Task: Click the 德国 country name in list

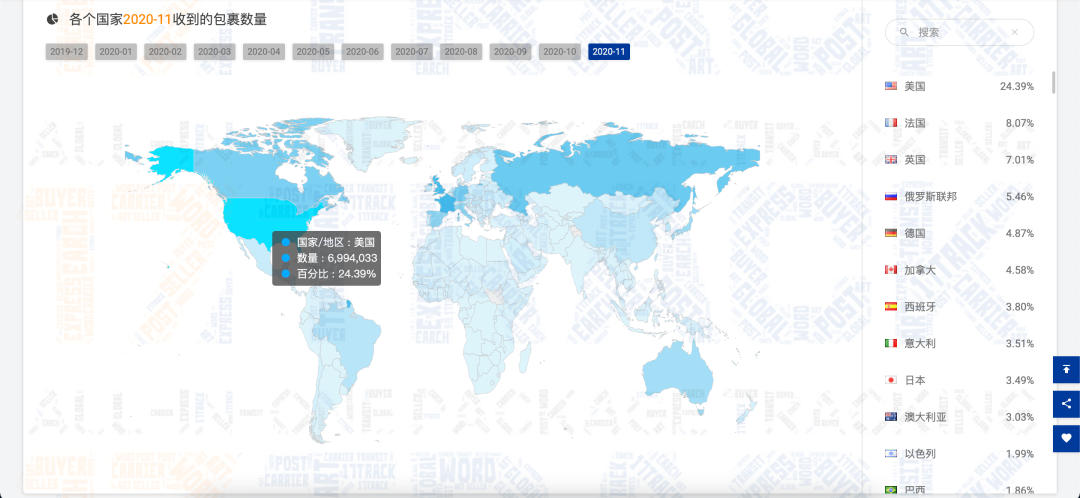Action: [915, 233]
